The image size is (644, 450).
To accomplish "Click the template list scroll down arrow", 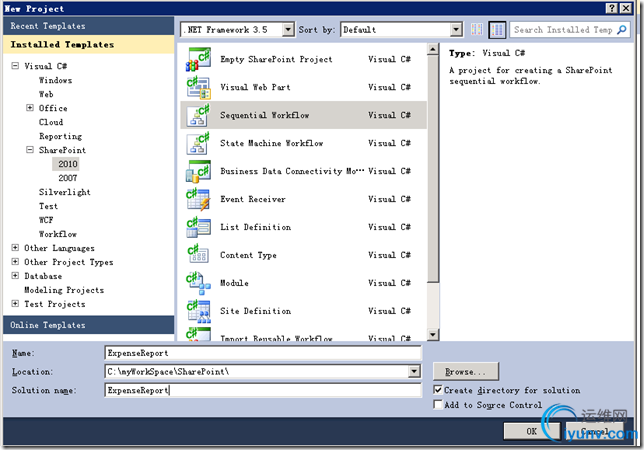I will (x=432, y=335).
